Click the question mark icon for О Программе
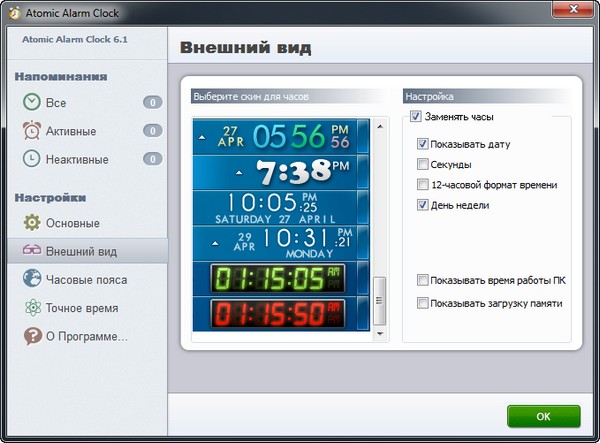Viewport: 600px width, 443px height. [32, 336]
